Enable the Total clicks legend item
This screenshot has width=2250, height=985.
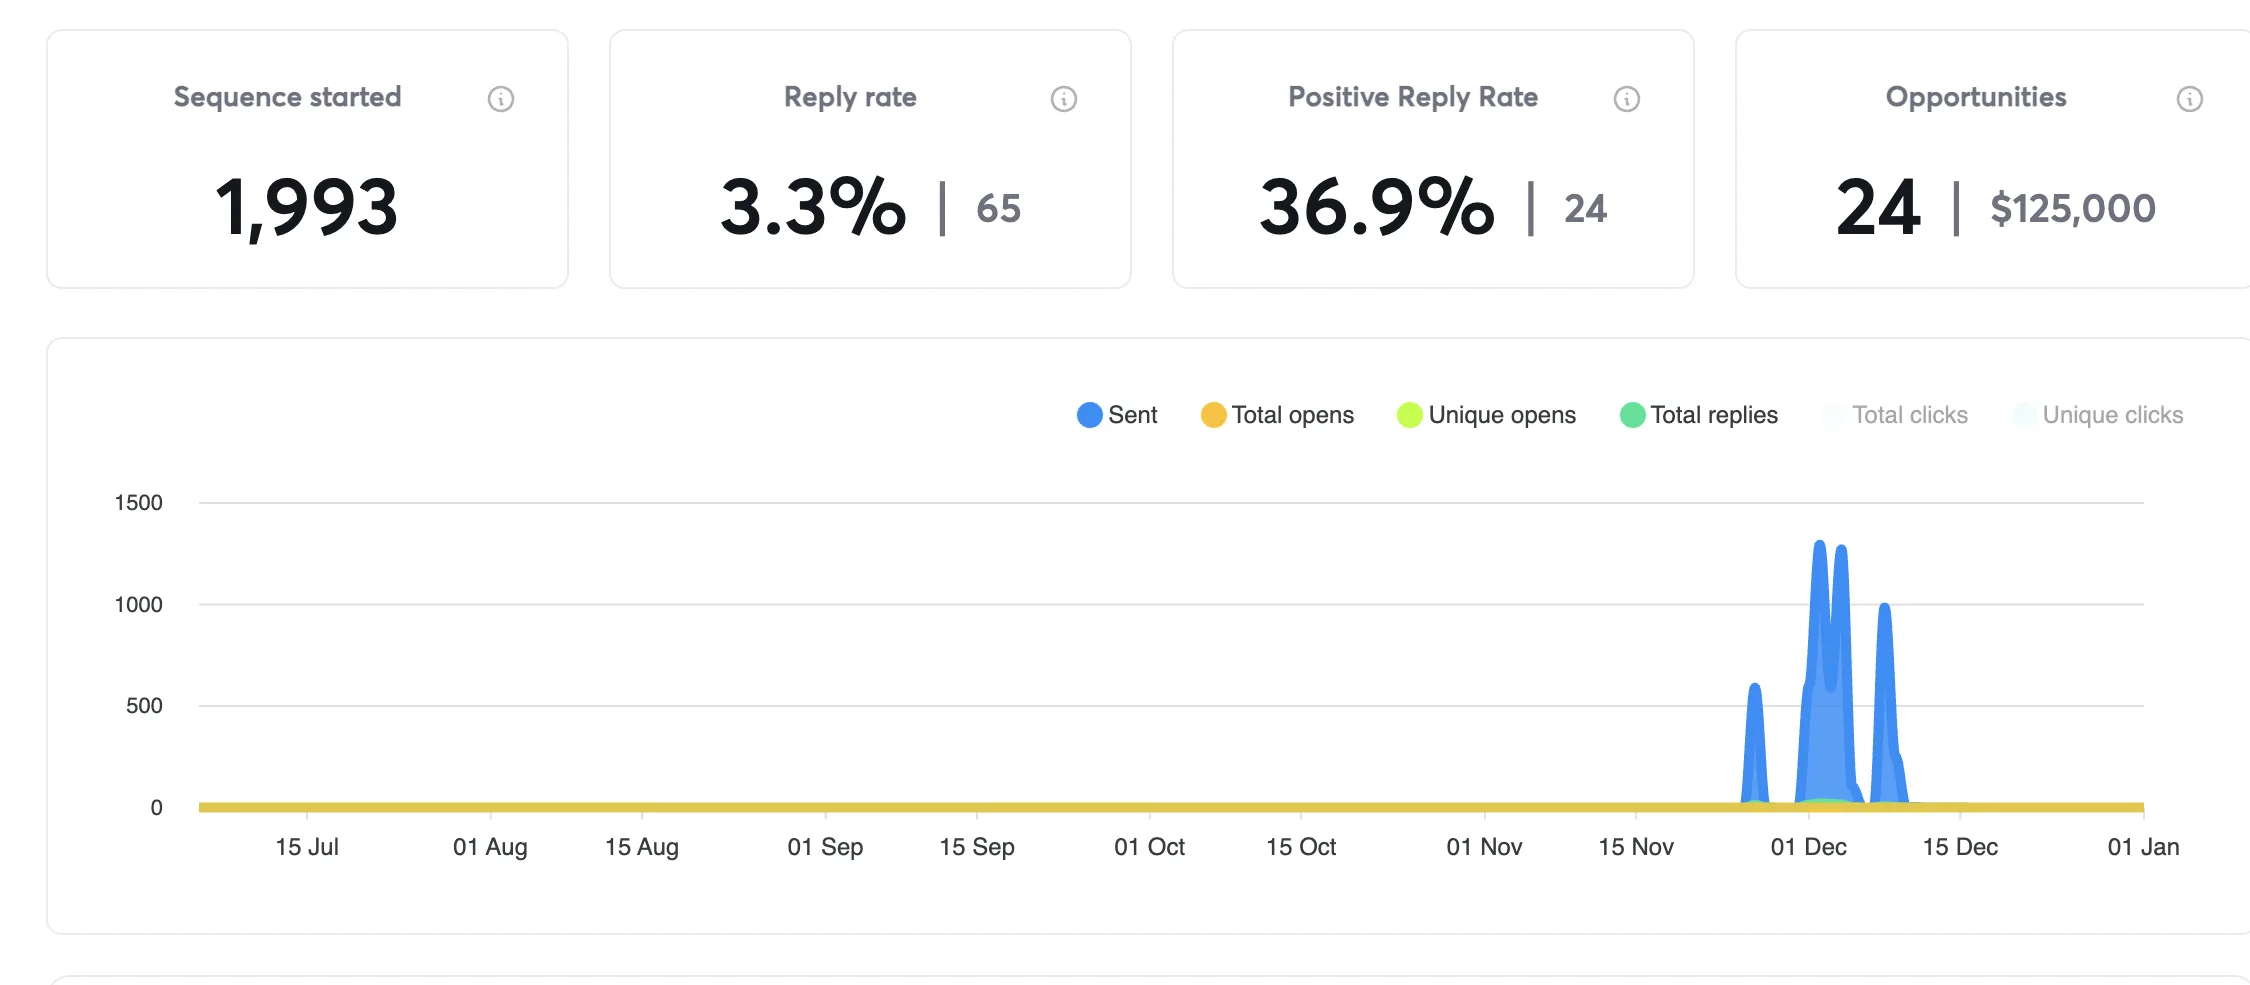pyautogui.click(x=1895, y=415)
